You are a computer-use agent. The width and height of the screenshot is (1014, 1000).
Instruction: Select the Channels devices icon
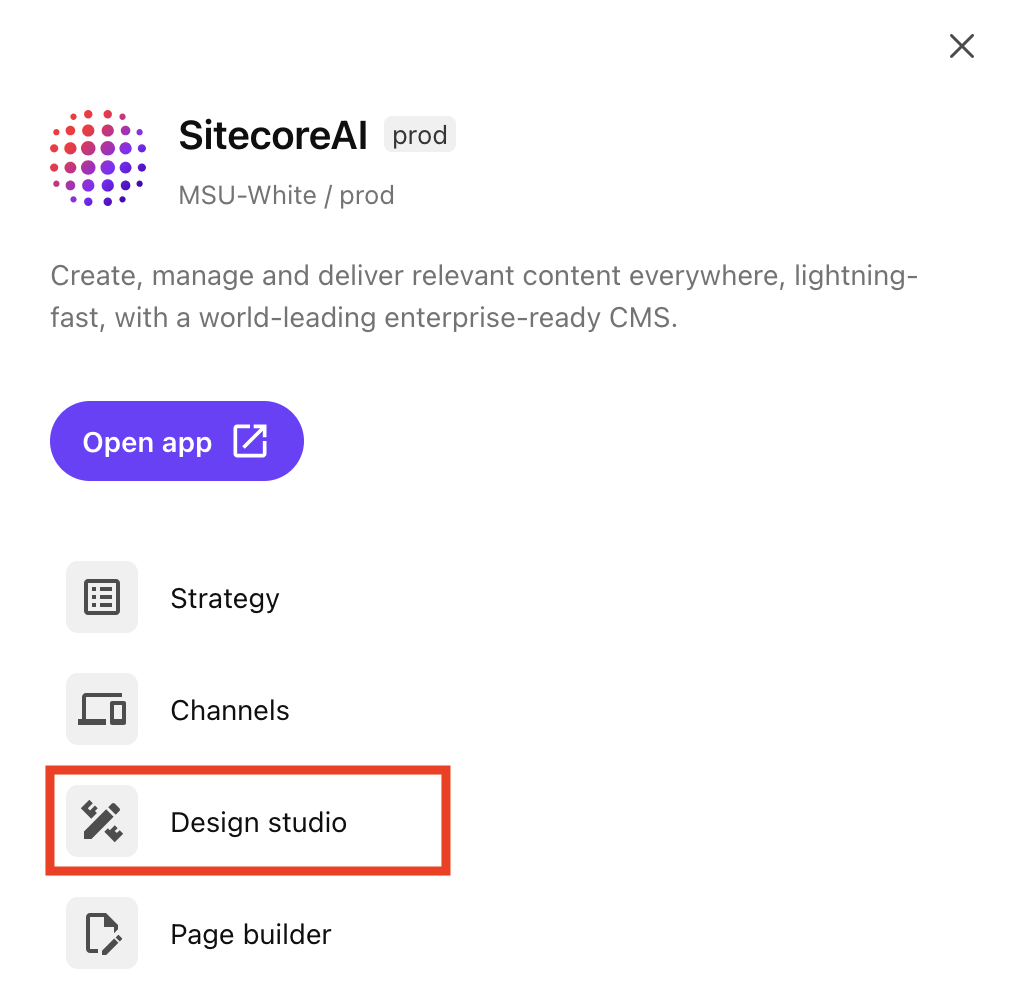[x=101, y=709]
